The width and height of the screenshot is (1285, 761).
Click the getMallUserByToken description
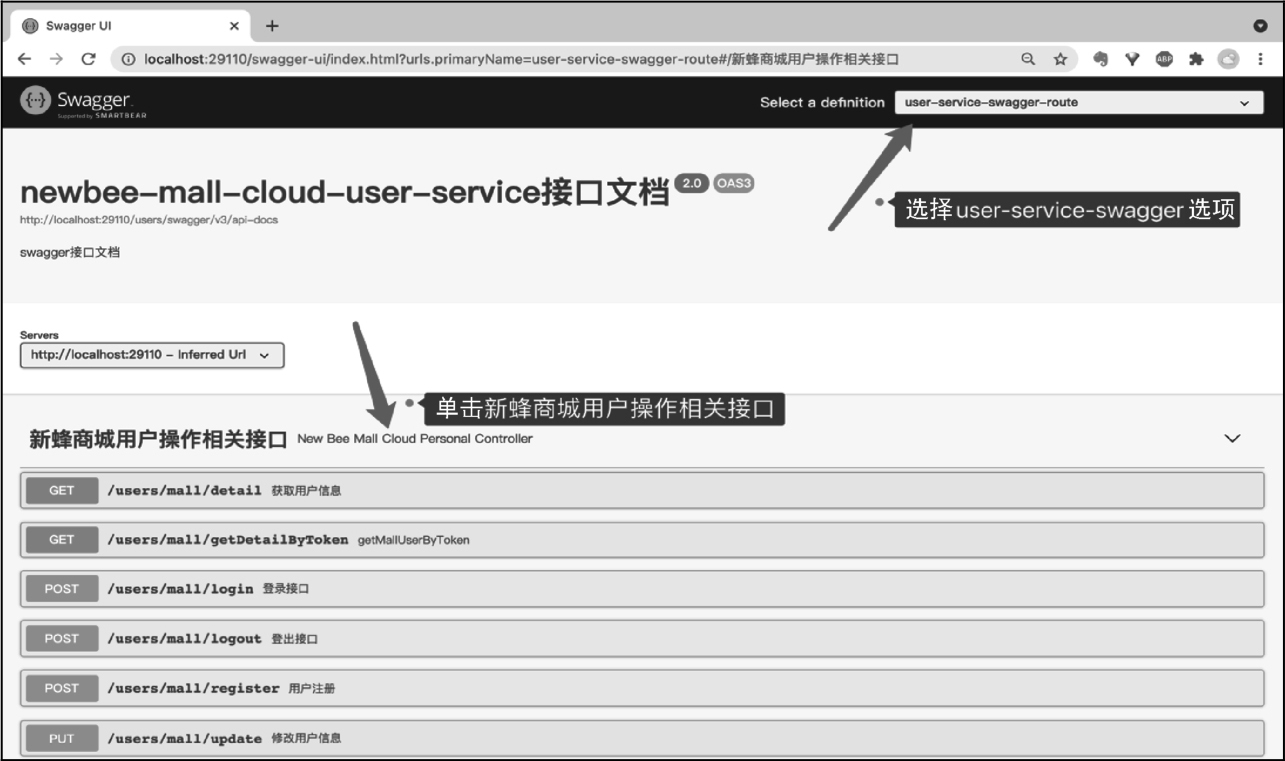tap(413, 540)
